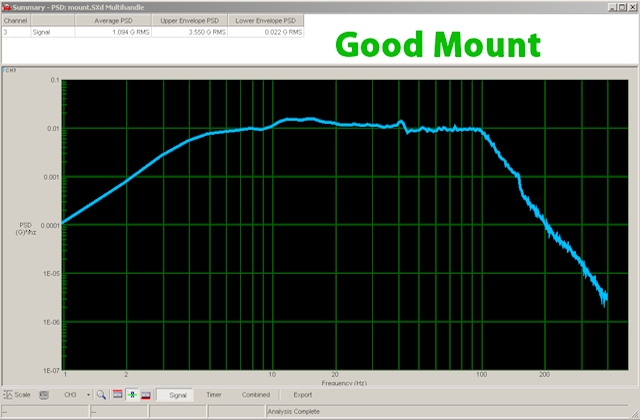Image resolution: width=640 pixels, height=420 pixels.
Task: Click the Channel column header
Action: pyautogui.click(x=16, y=20)
